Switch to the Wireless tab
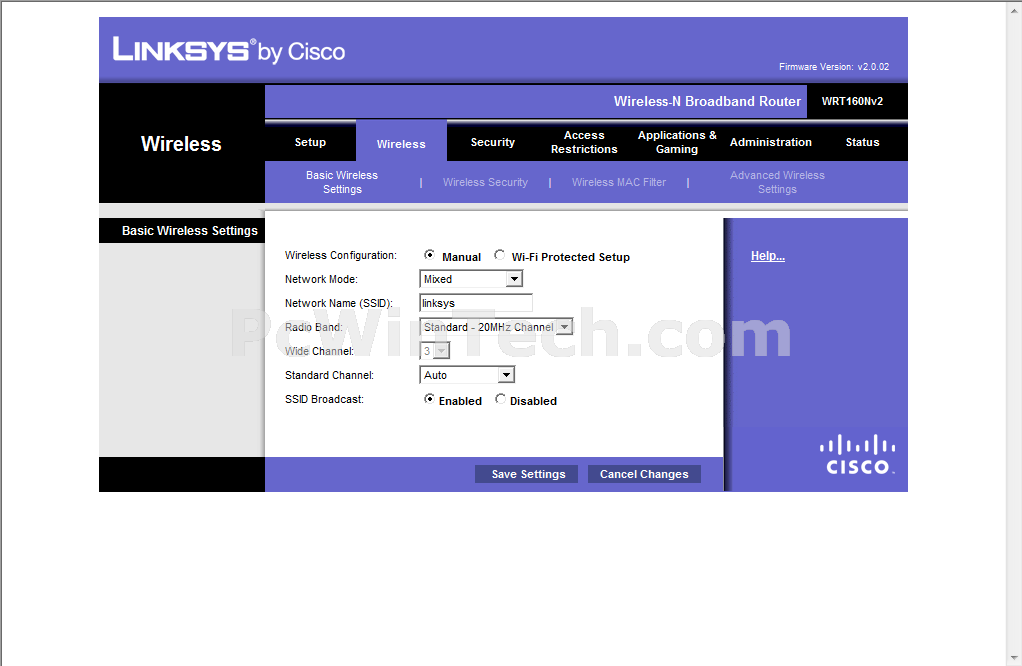Viewport: 1022px width, 666px height. tap(401, 143)
